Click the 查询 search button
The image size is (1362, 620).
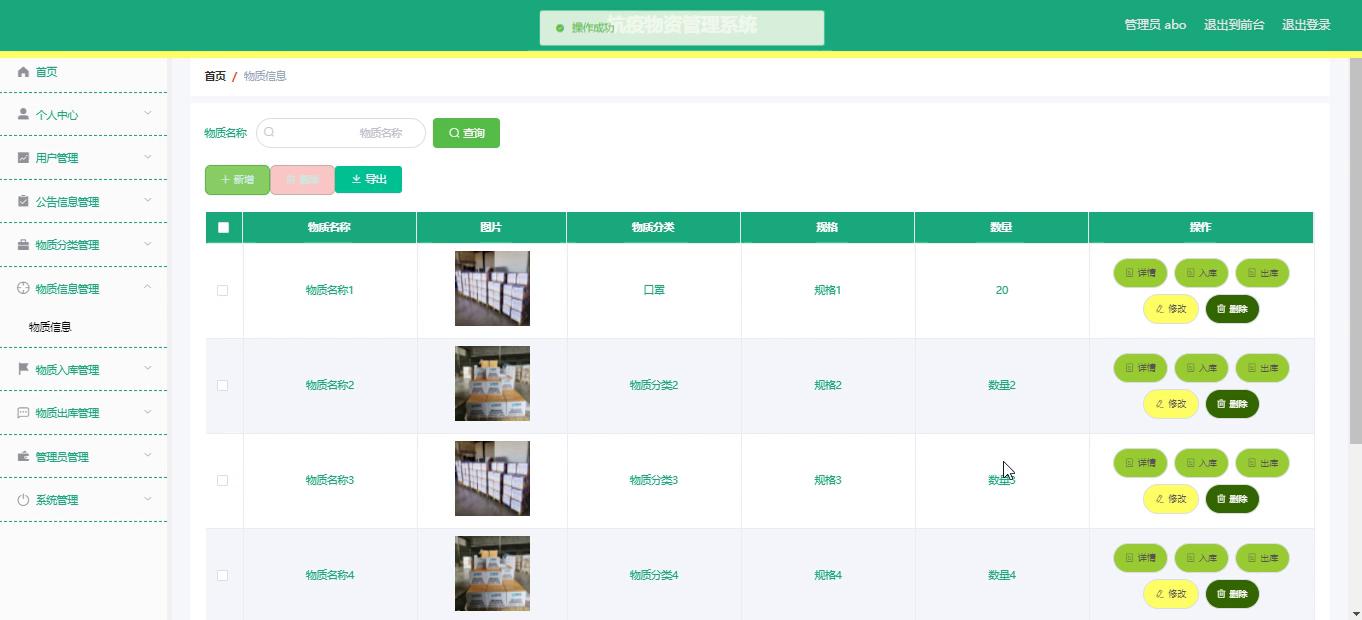coord(466,133)
